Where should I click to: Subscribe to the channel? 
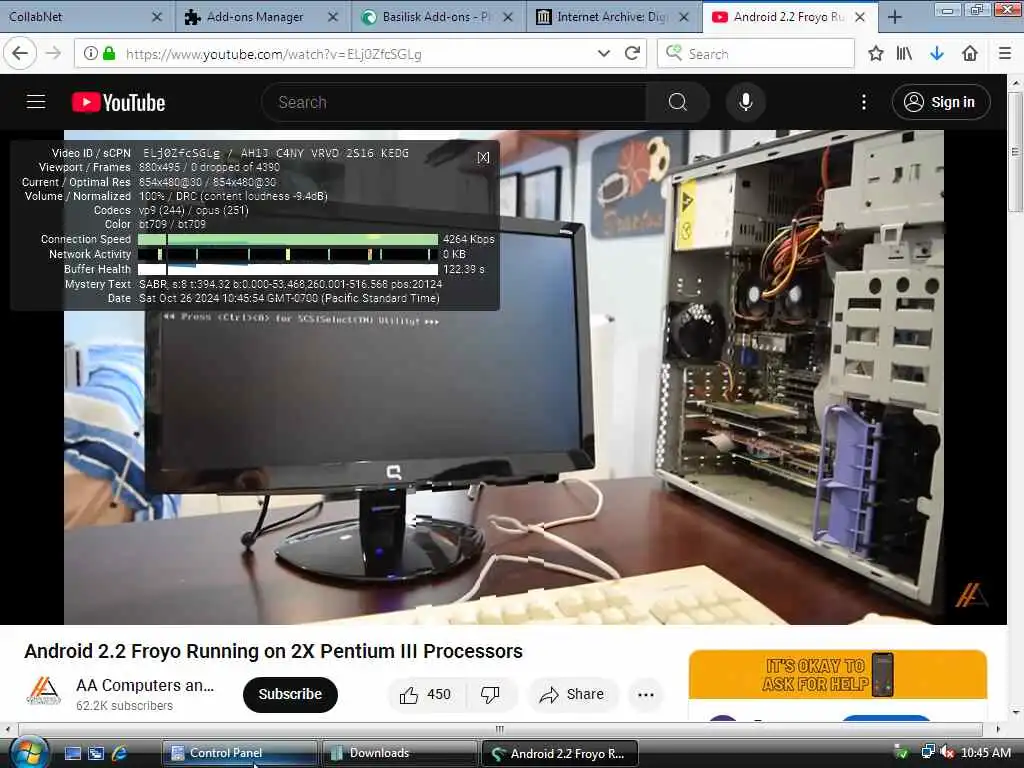point(290,694)
